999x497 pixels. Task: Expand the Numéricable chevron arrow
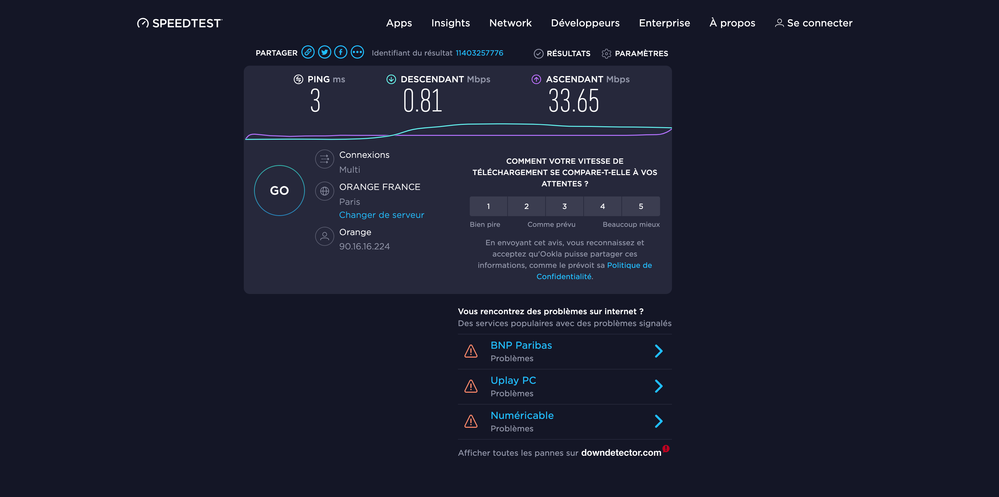click(659, 421)
